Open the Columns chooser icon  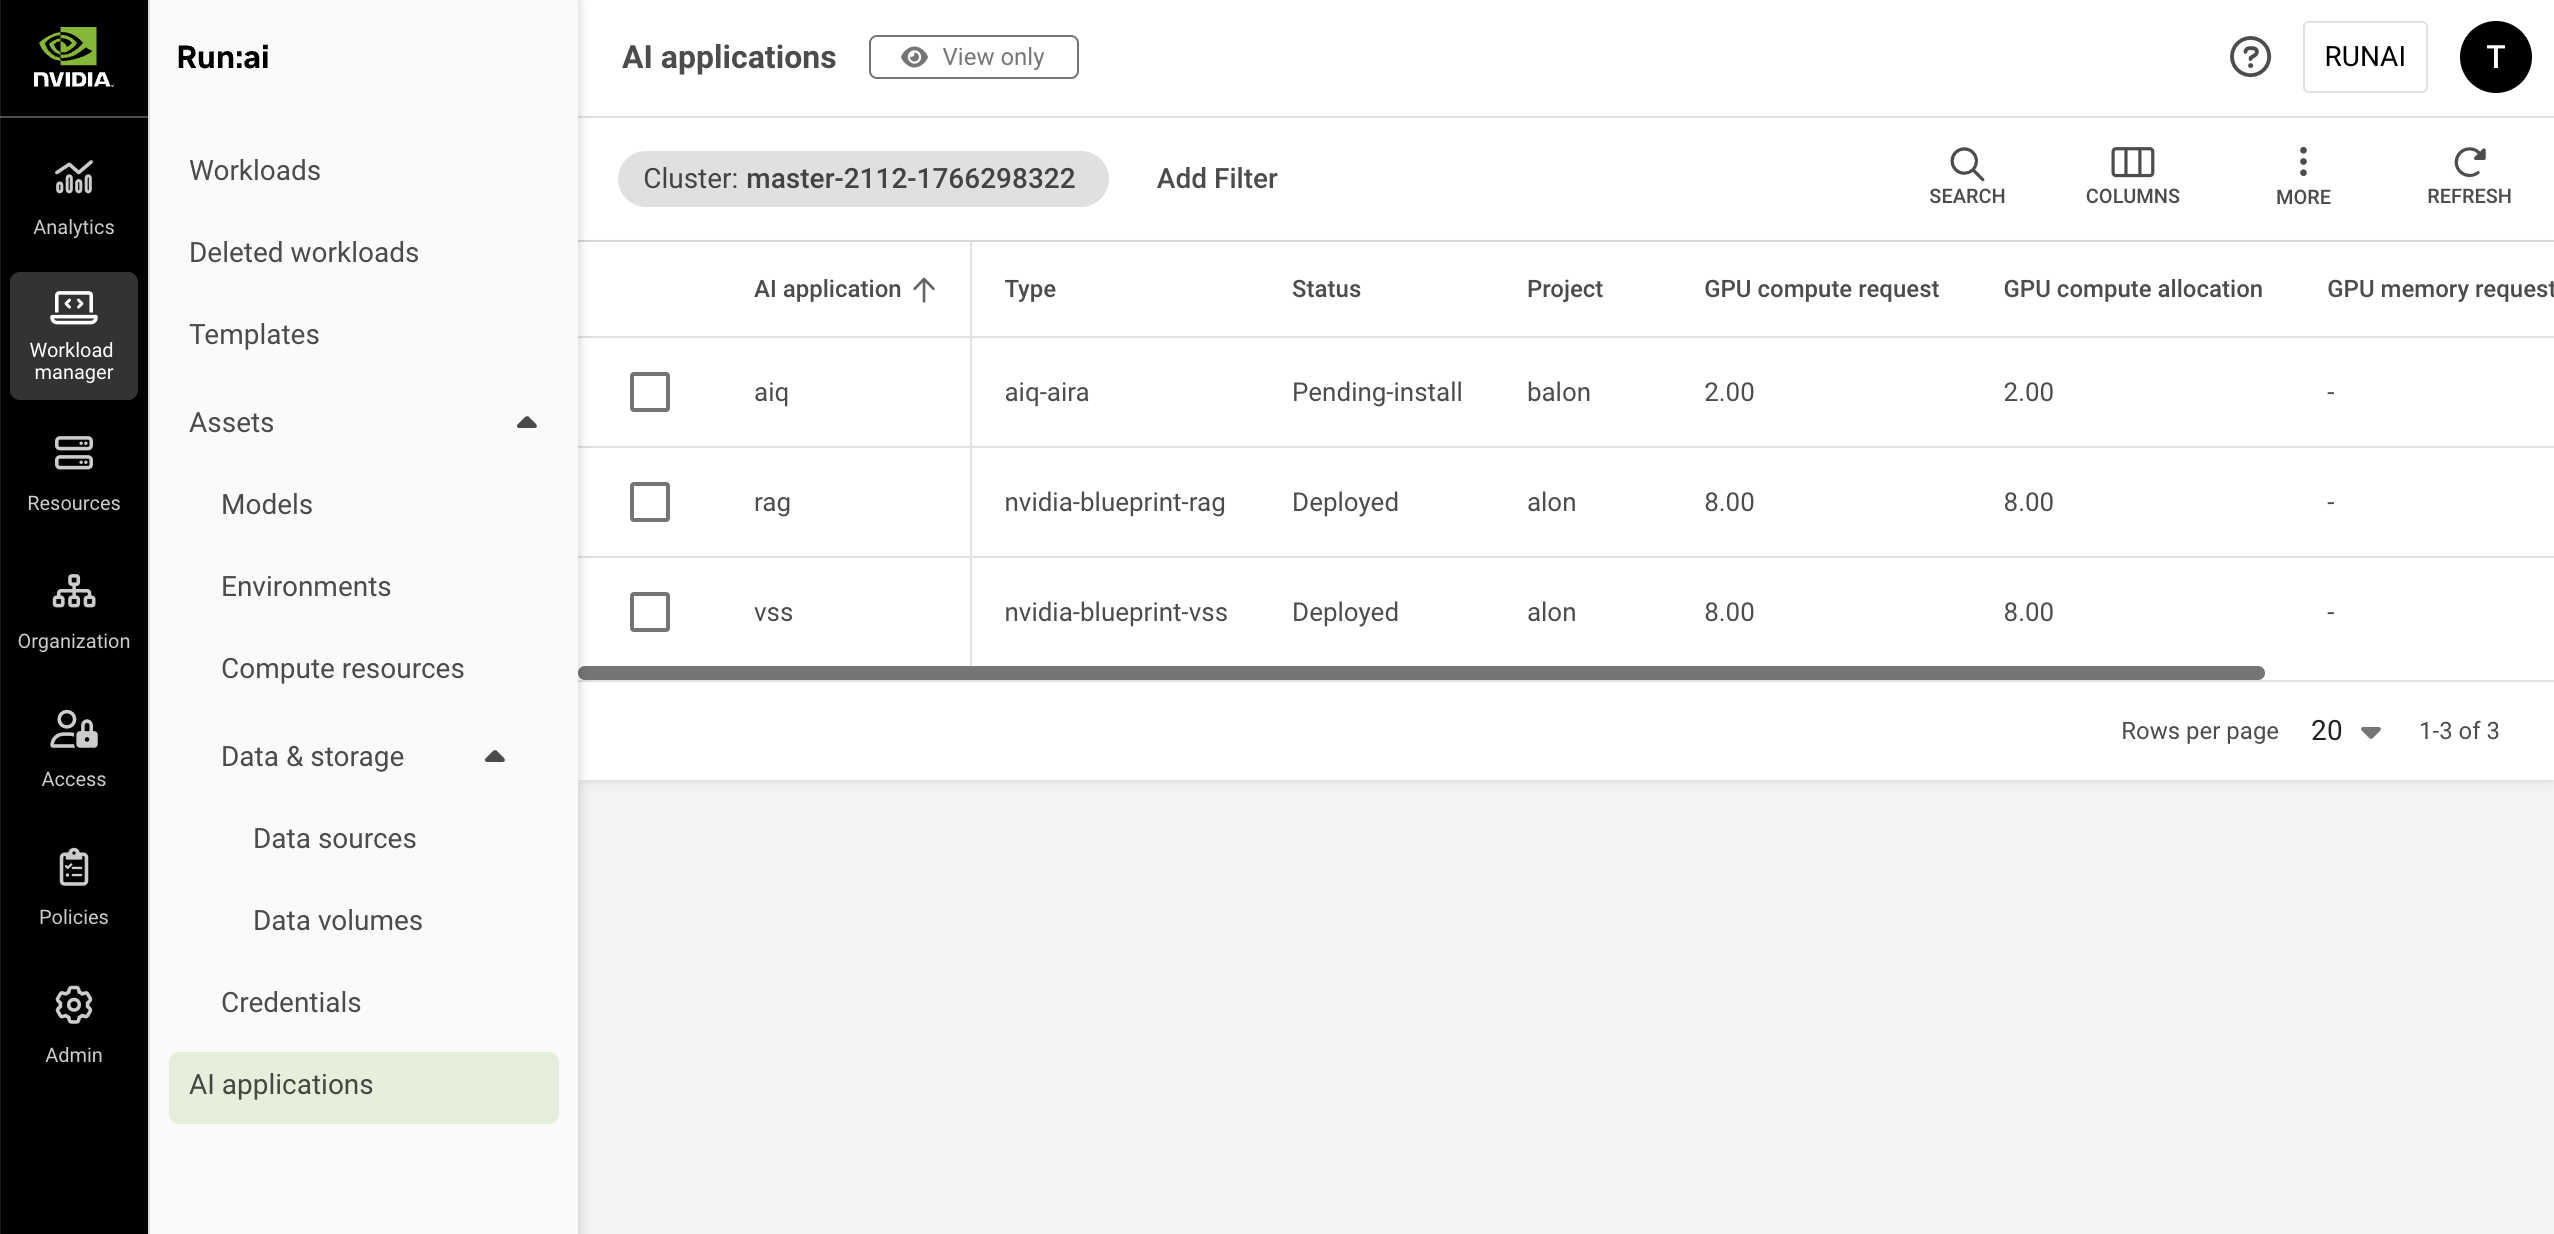click(x=2132, y=164)
